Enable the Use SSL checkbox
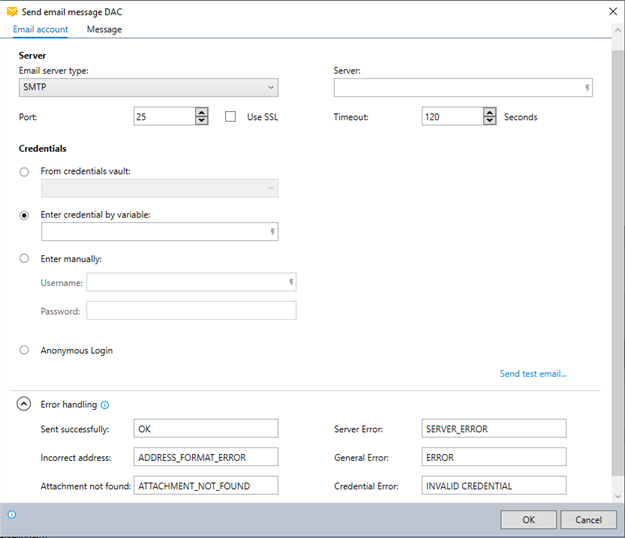 click(x=231, y=117)
